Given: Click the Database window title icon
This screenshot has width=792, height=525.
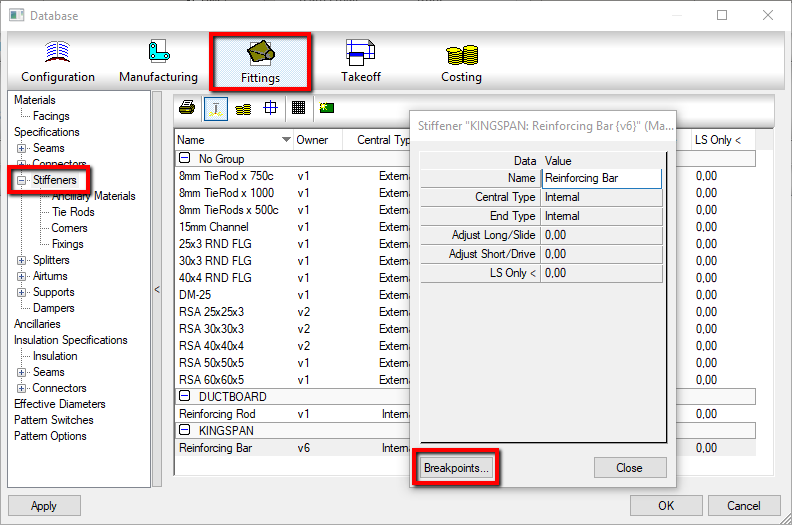Looking at the screenshot, I should (x=17, y=15).
